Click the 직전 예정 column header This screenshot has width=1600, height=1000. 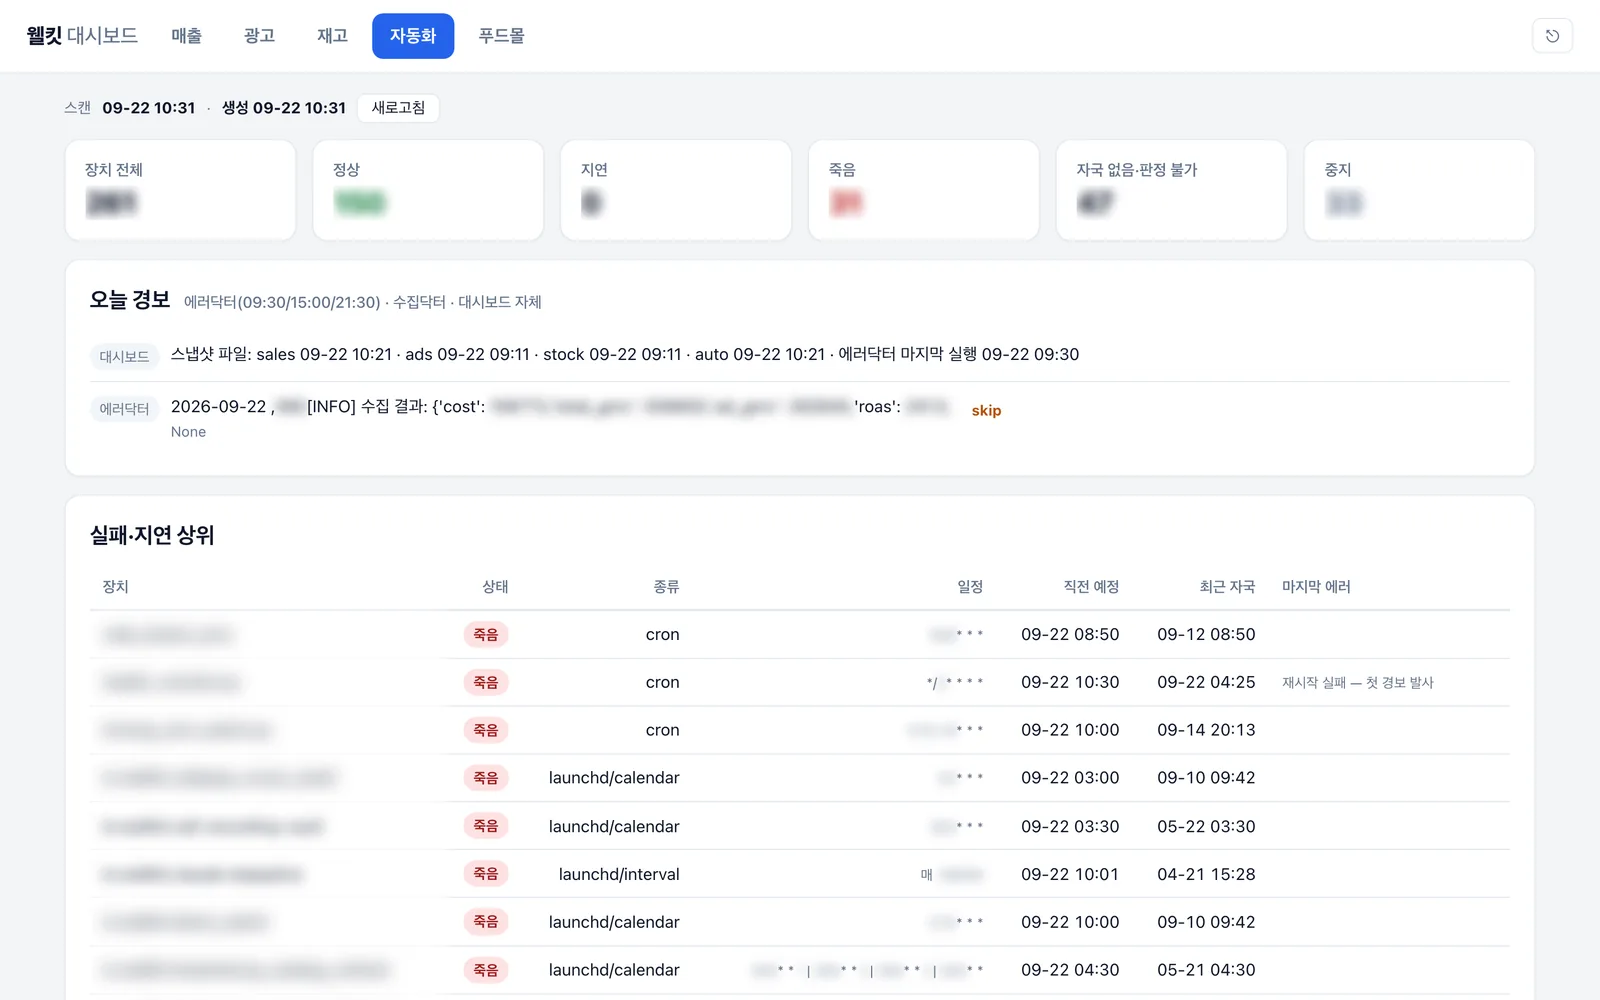point(1091,587)
